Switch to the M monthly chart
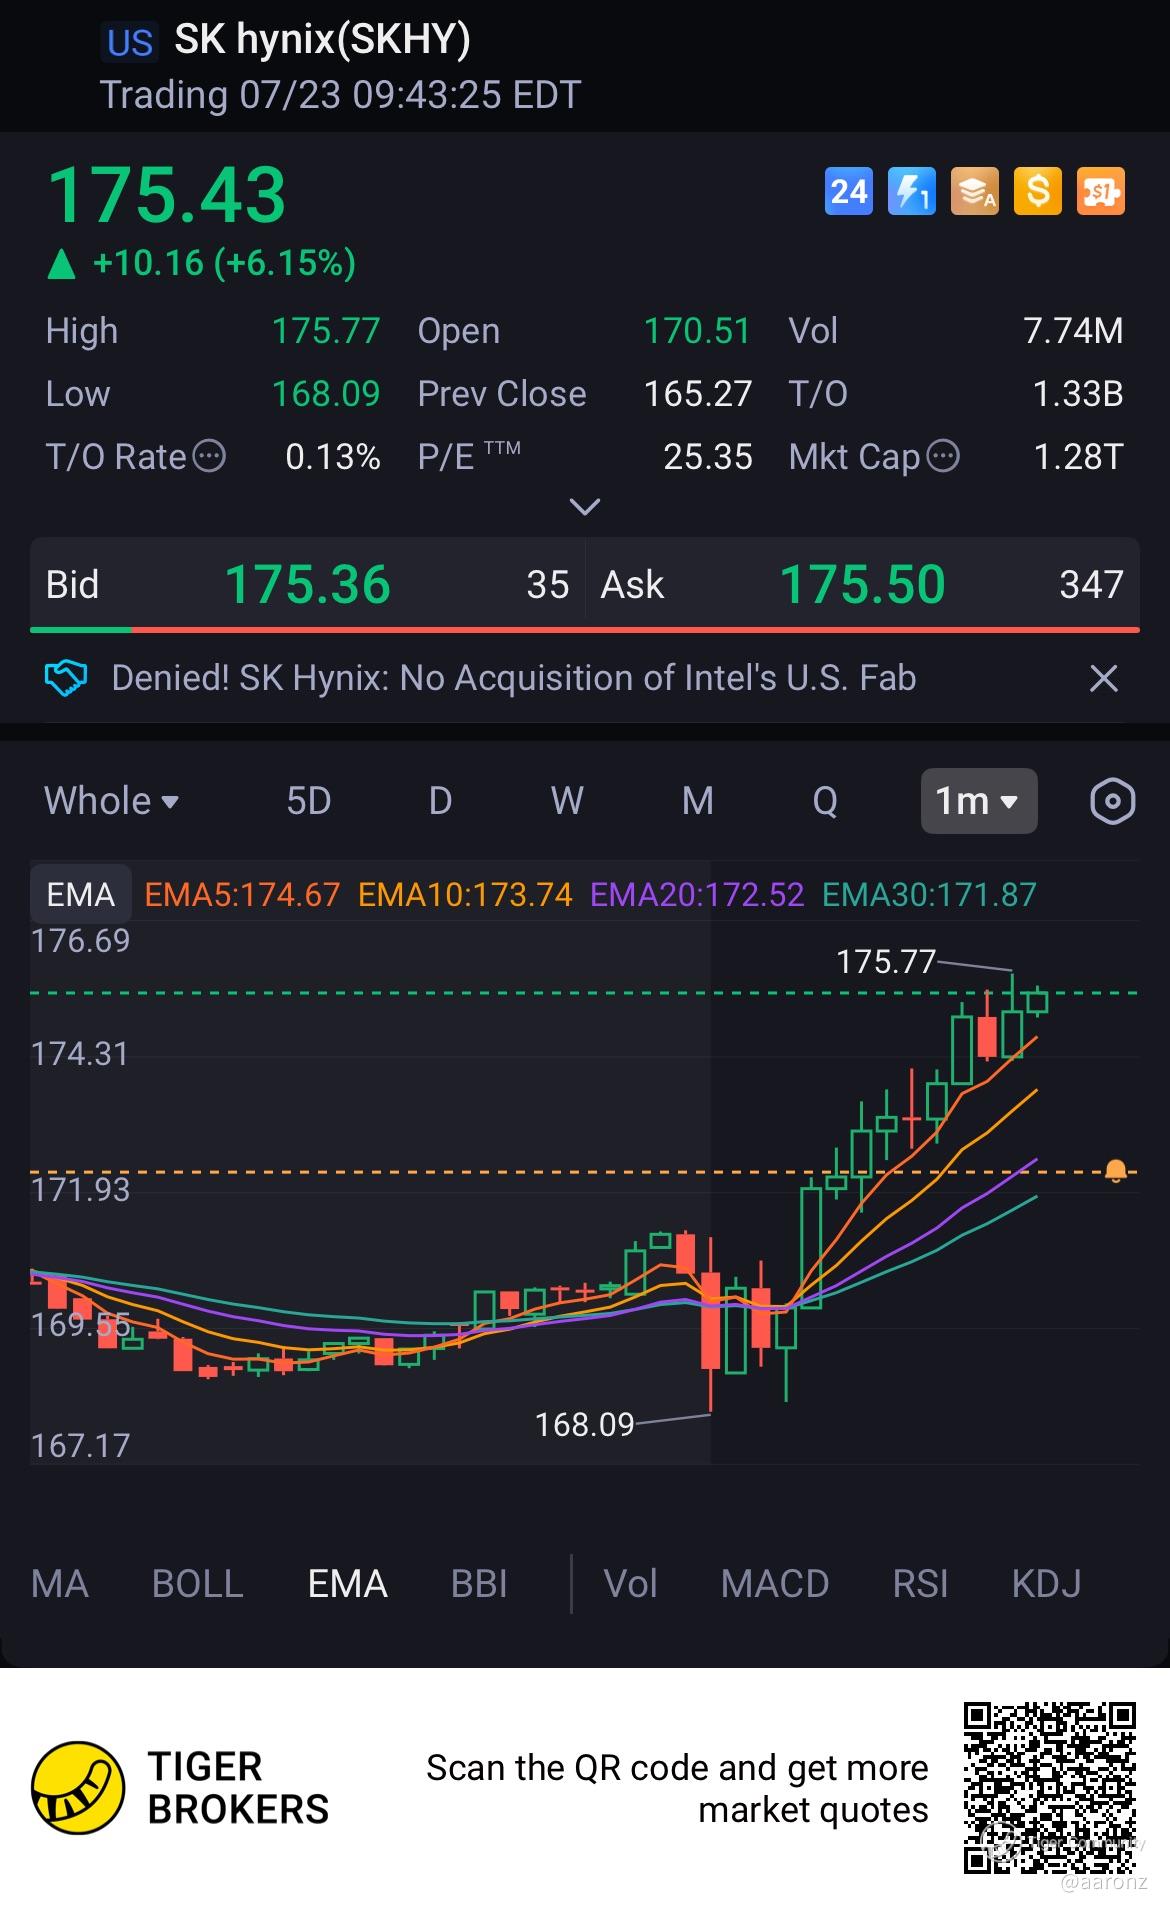 [698, 801]
